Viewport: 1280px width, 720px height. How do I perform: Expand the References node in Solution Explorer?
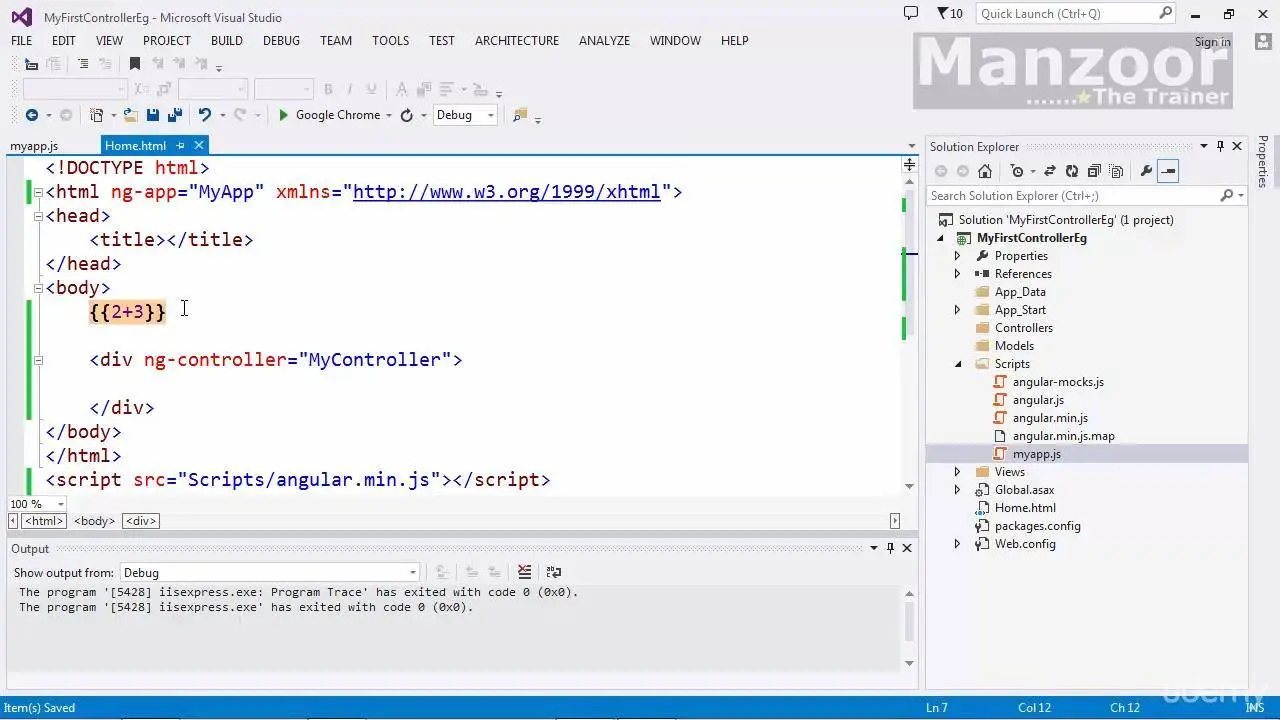tap(957, 274)
